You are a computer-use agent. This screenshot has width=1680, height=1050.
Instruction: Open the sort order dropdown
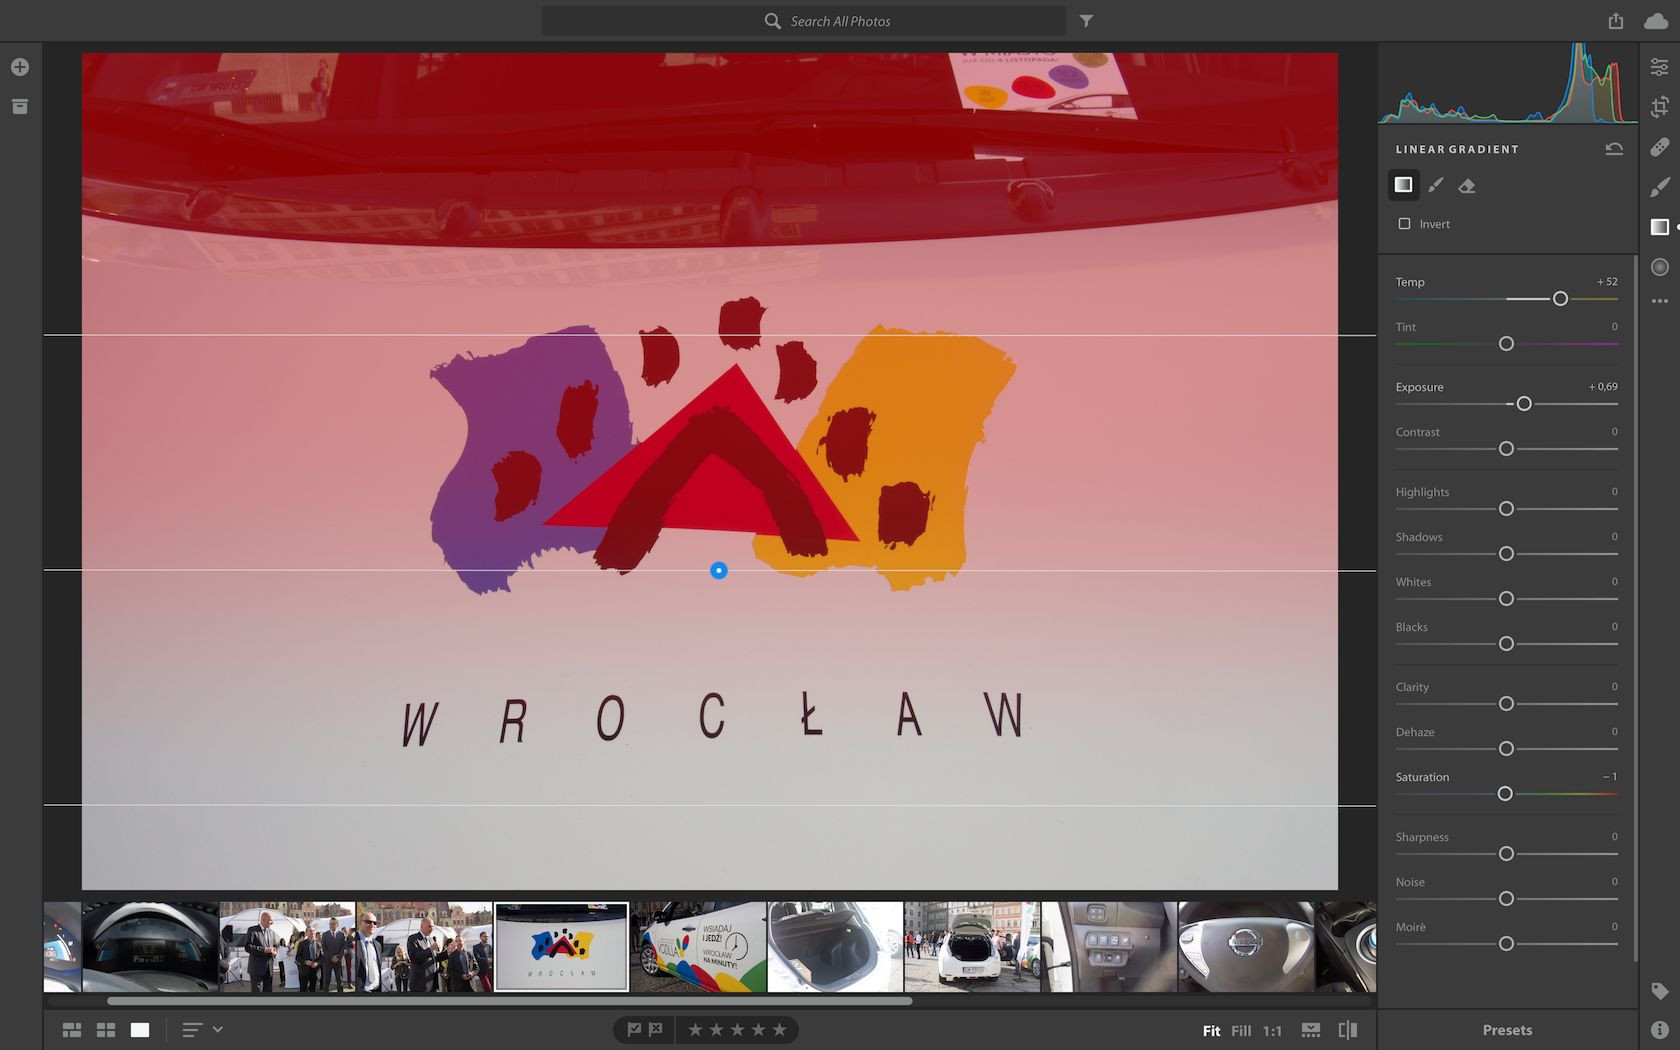tap(202, 1029)
